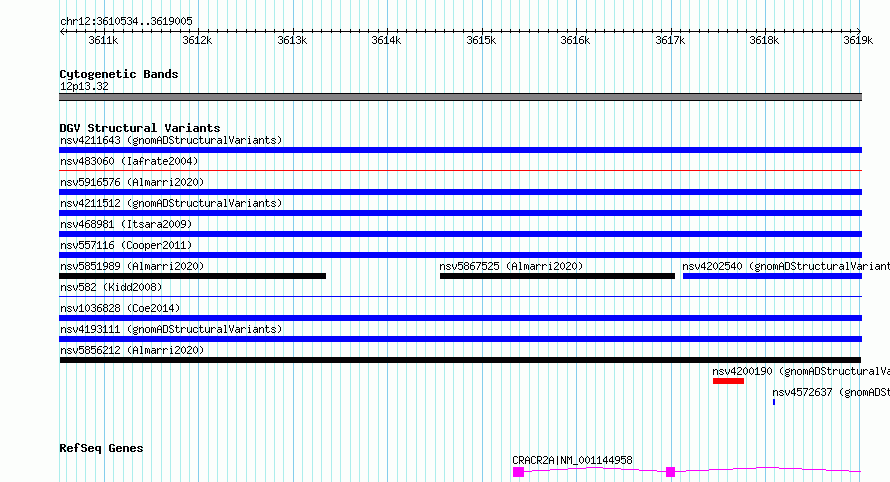Select the blue bar under nsv4193111
The width and height of the screenshot is (890, 482).
point(460,339)
